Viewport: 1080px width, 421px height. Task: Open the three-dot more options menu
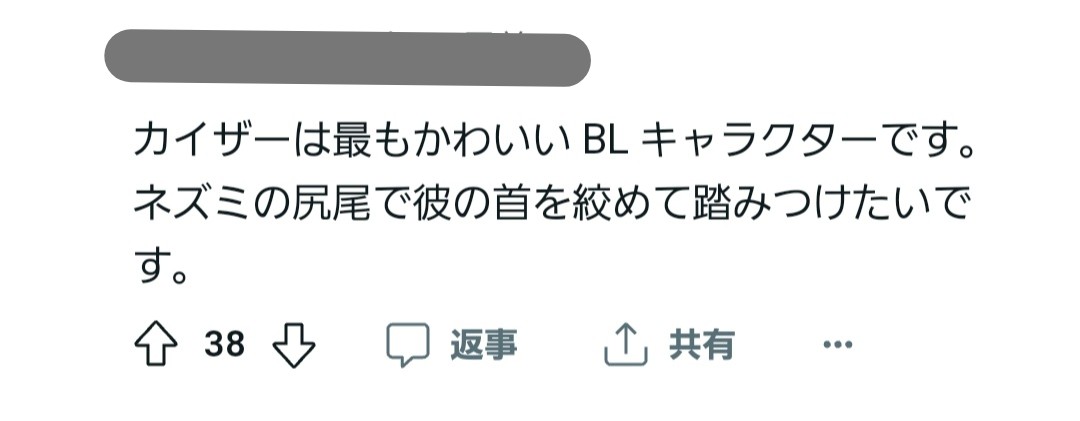click(x=838, y=344)
